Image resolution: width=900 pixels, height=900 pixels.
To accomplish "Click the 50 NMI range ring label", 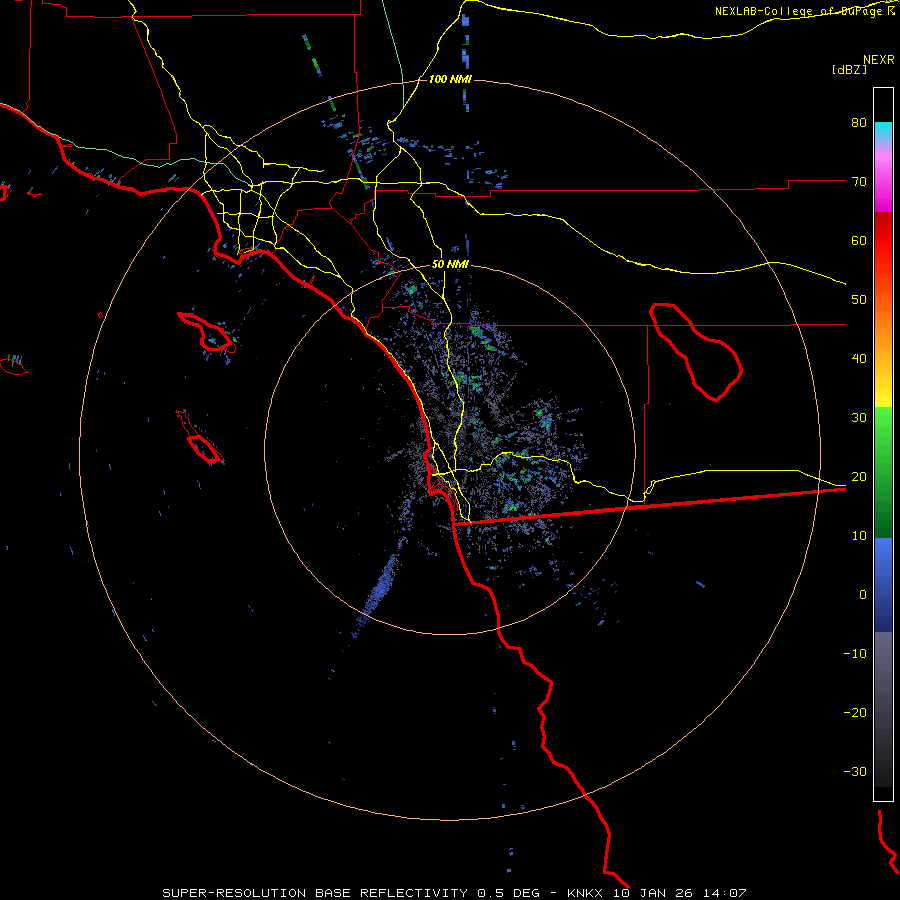I will [x=449, y=265].
